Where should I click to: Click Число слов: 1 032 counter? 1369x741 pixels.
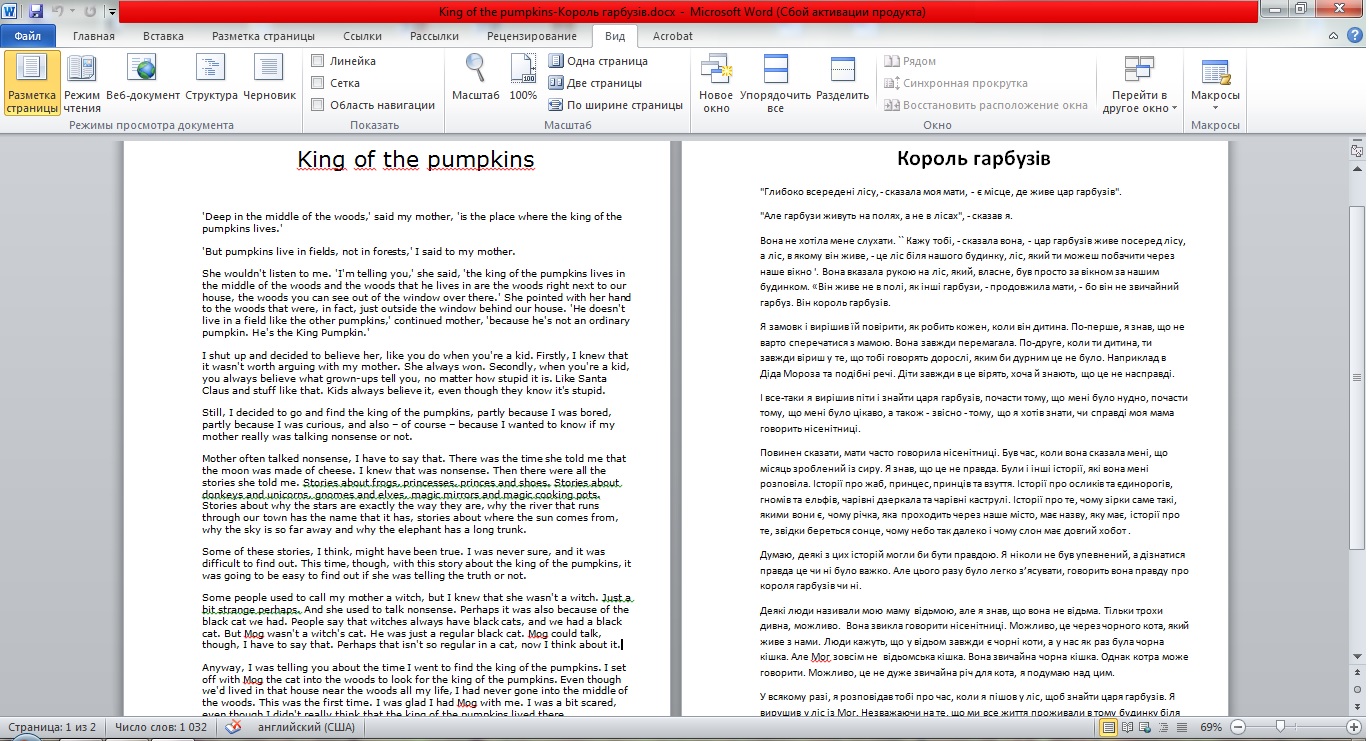(160, 727)
